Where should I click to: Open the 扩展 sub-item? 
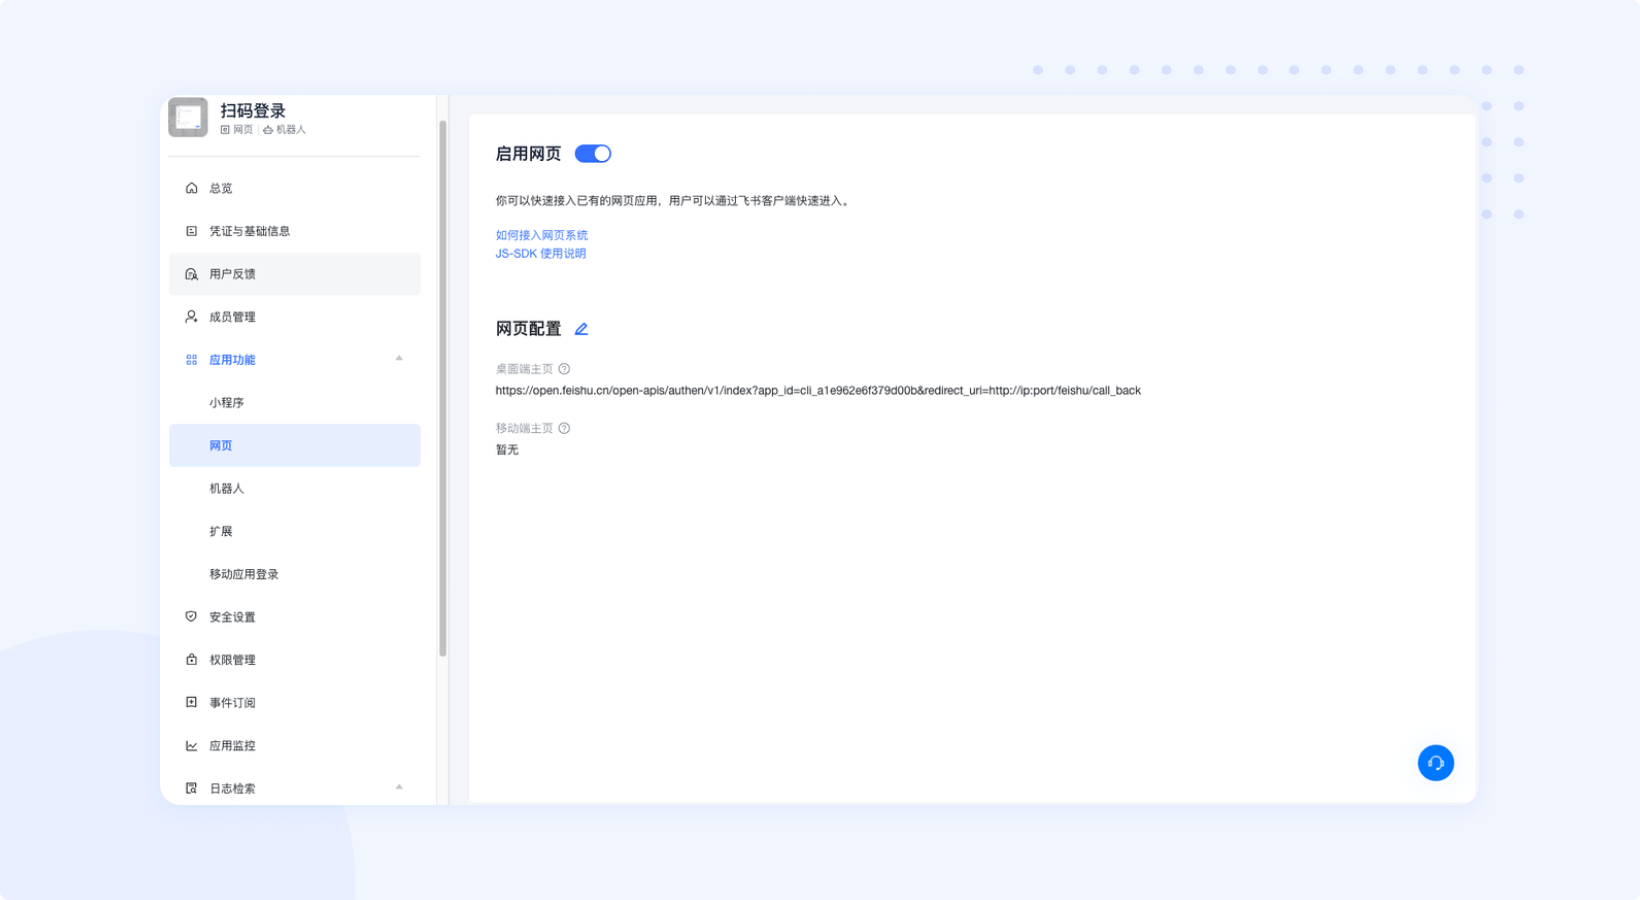point(294,532)
